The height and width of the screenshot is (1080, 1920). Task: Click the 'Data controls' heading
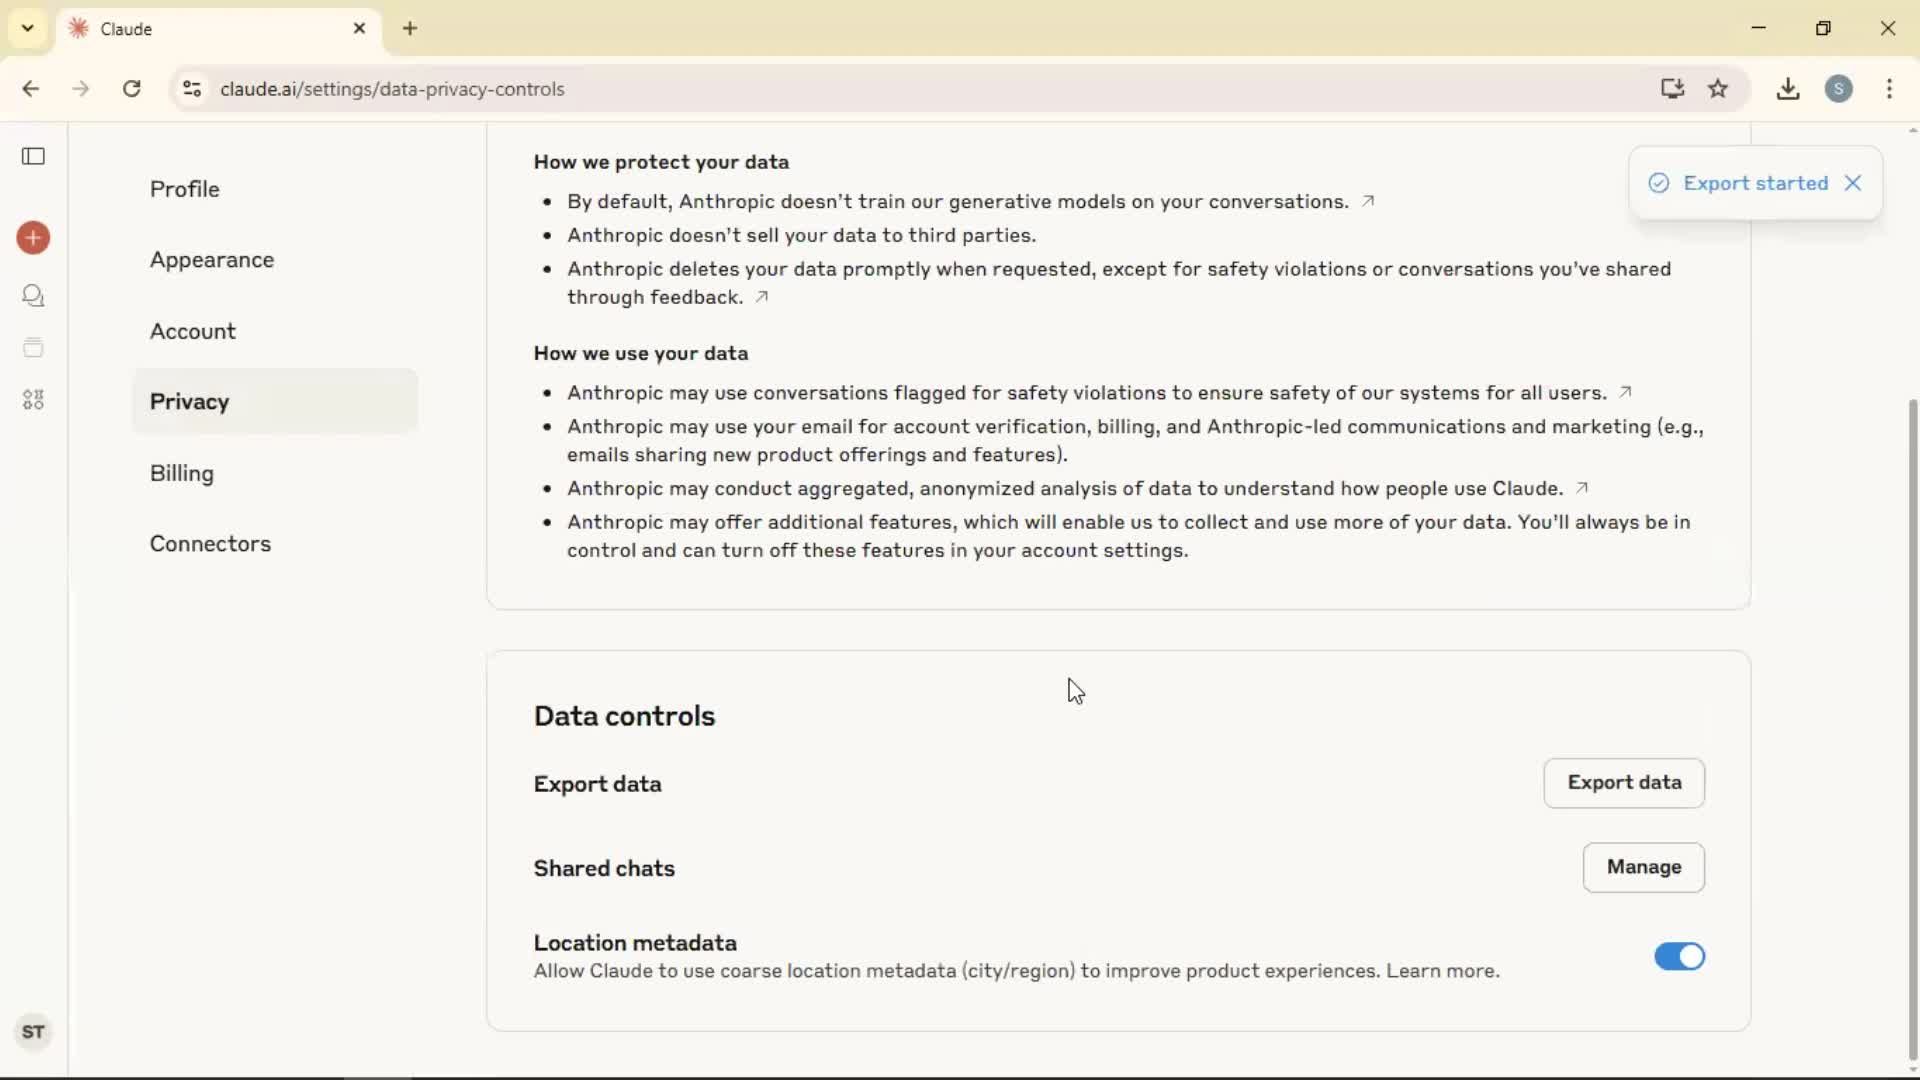tap(624, 716)
